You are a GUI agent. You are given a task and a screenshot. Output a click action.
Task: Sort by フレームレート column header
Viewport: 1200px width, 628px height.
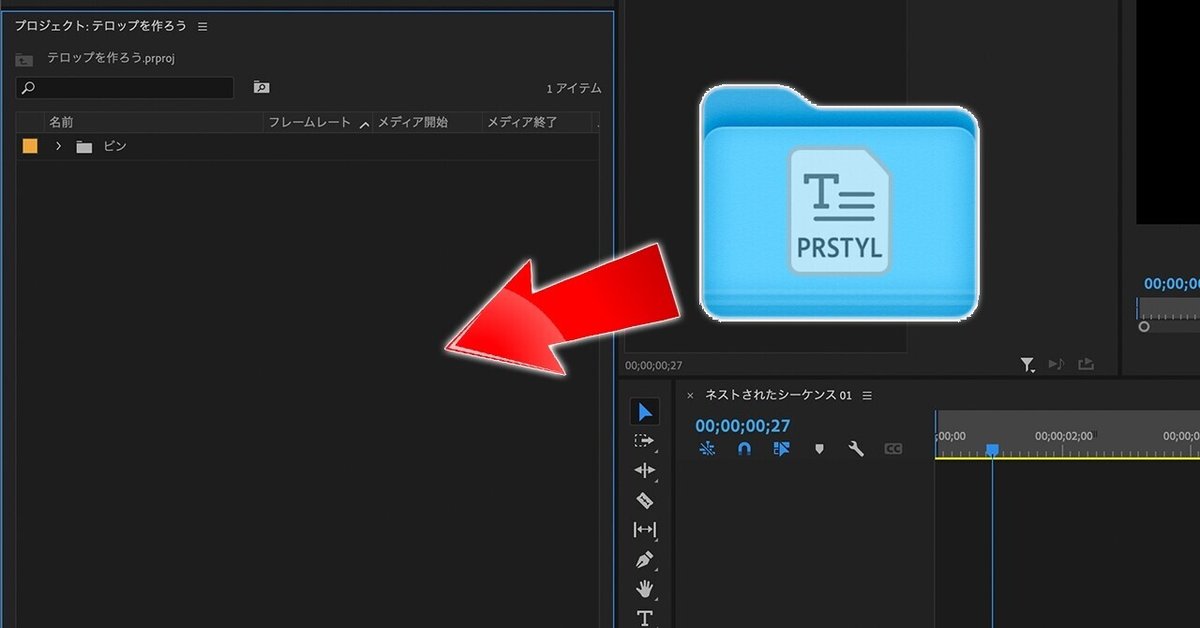(x=310, y=122)
